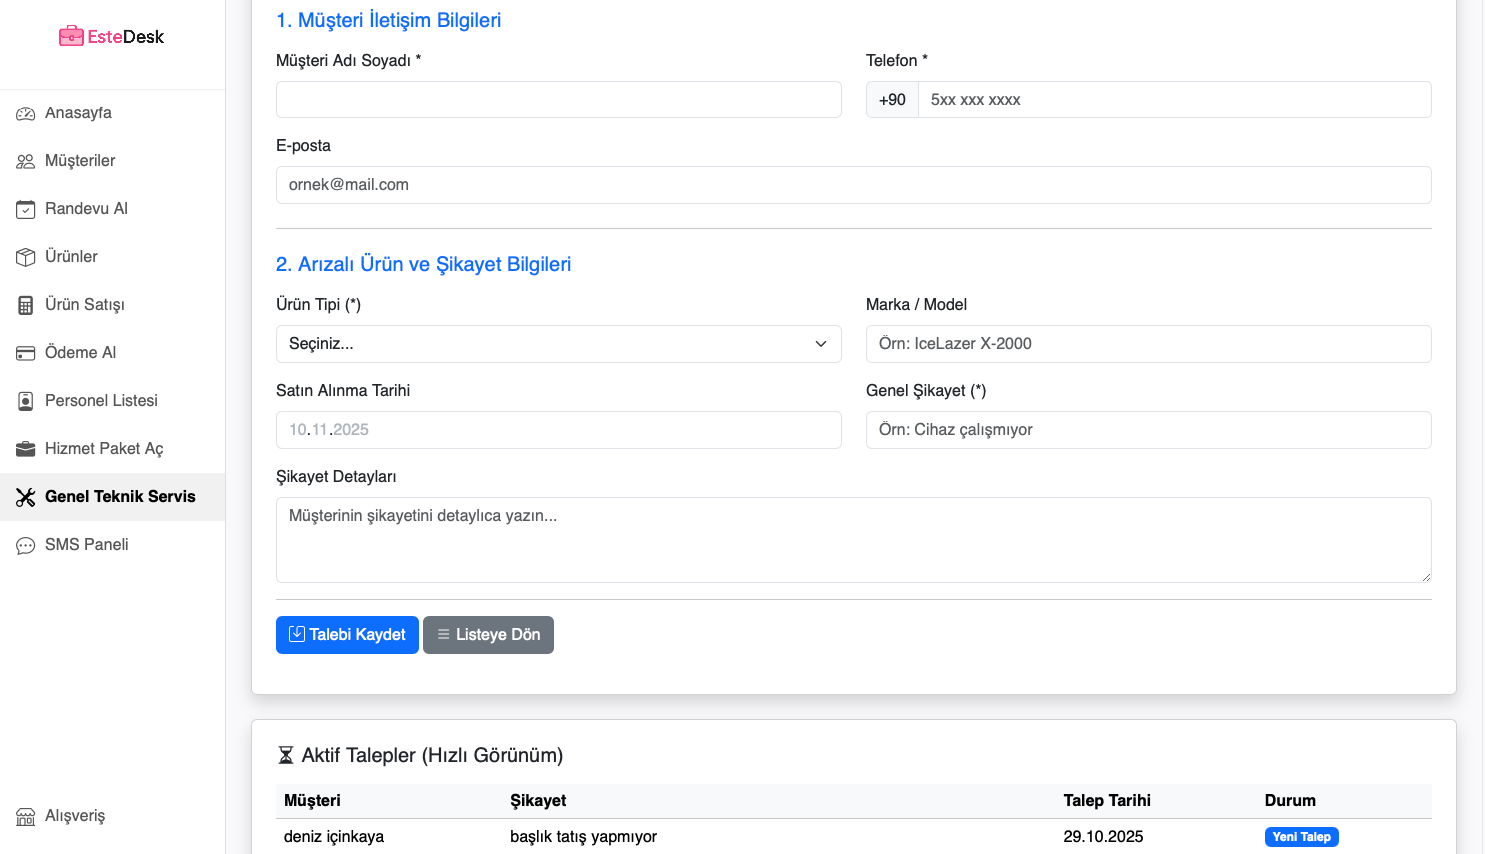
Task: Click the Listeye Dön button
Action: 488,635
